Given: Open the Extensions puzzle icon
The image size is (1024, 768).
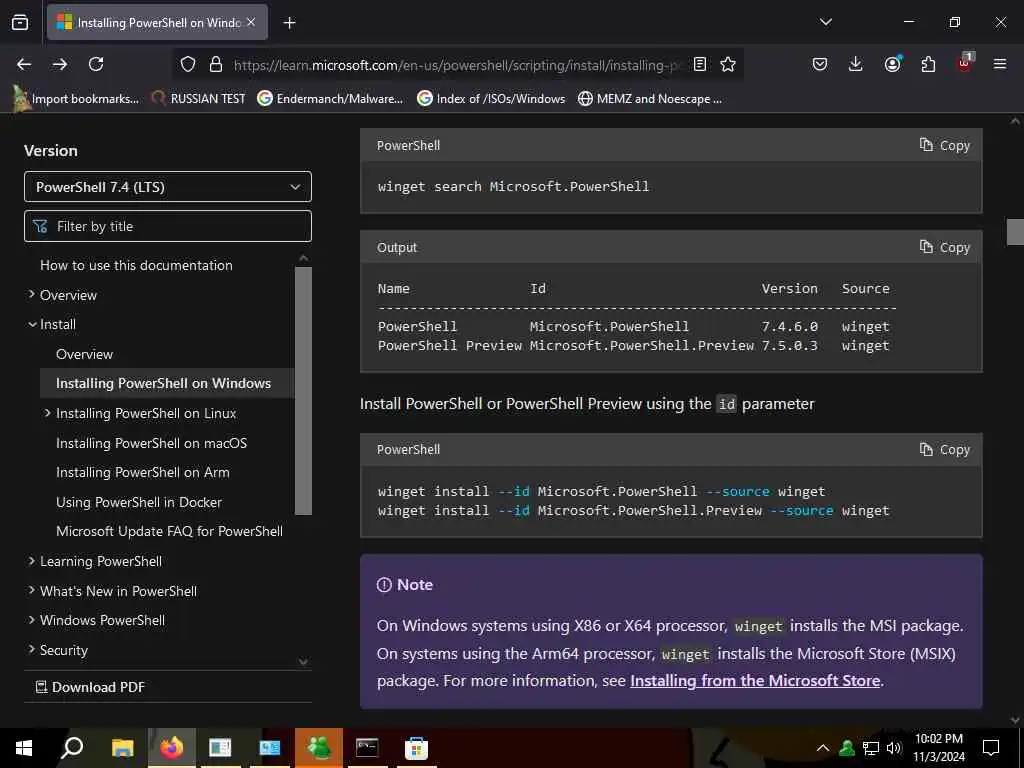Looking at the screenshot, I should (928, 64).
